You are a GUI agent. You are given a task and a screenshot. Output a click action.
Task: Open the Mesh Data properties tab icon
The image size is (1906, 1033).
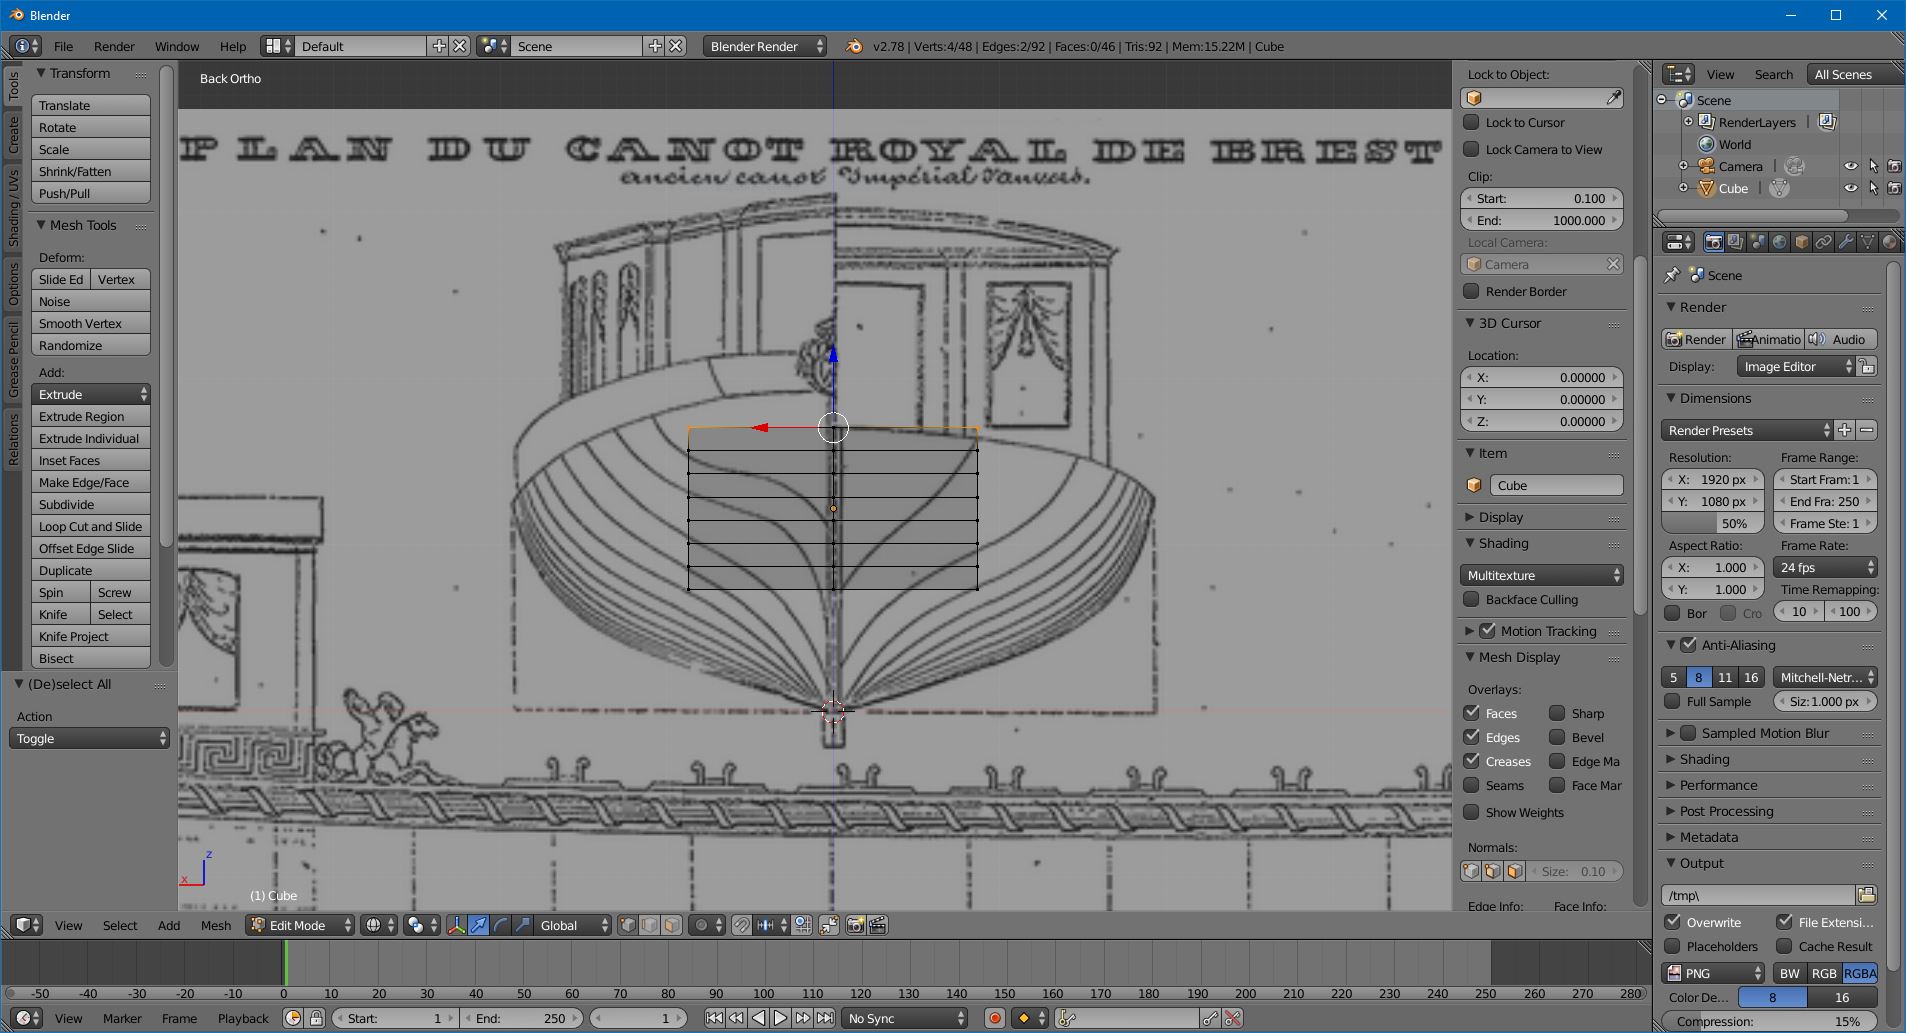click(1867, 242)
